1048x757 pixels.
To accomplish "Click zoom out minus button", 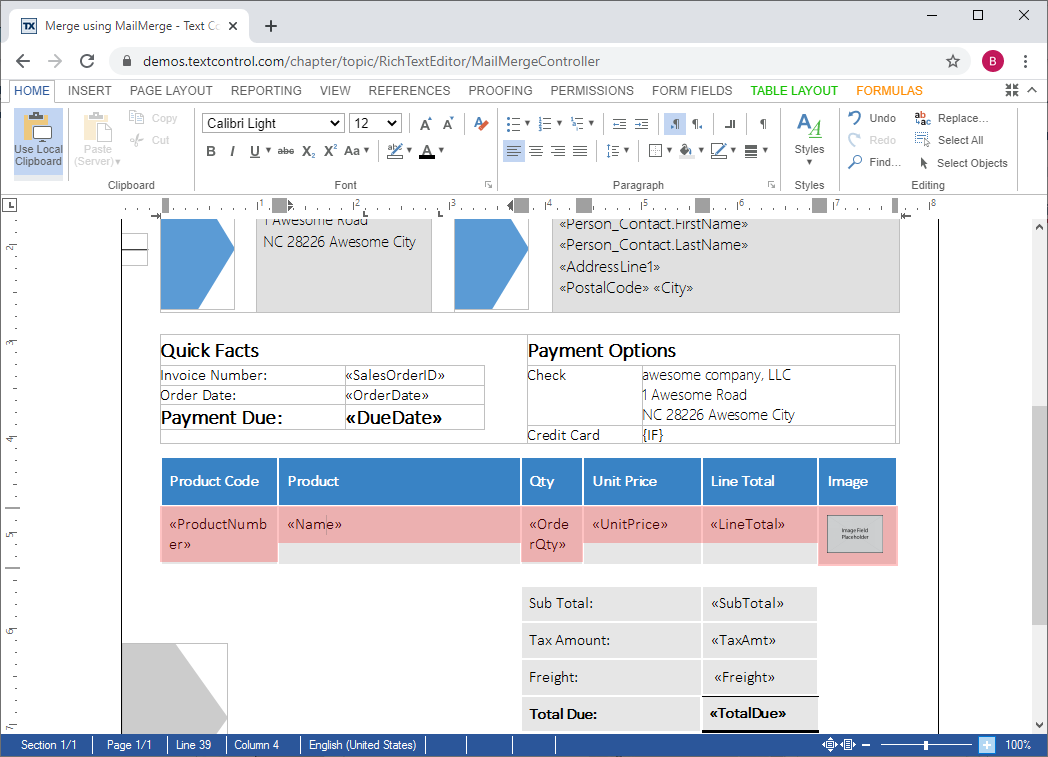I will point(866,744).
